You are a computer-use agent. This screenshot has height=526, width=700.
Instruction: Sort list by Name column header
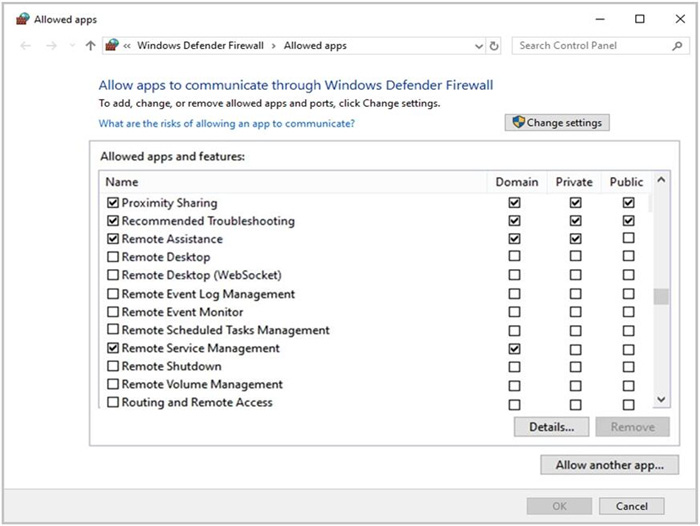pyautogui.click(x=122, y=182)
